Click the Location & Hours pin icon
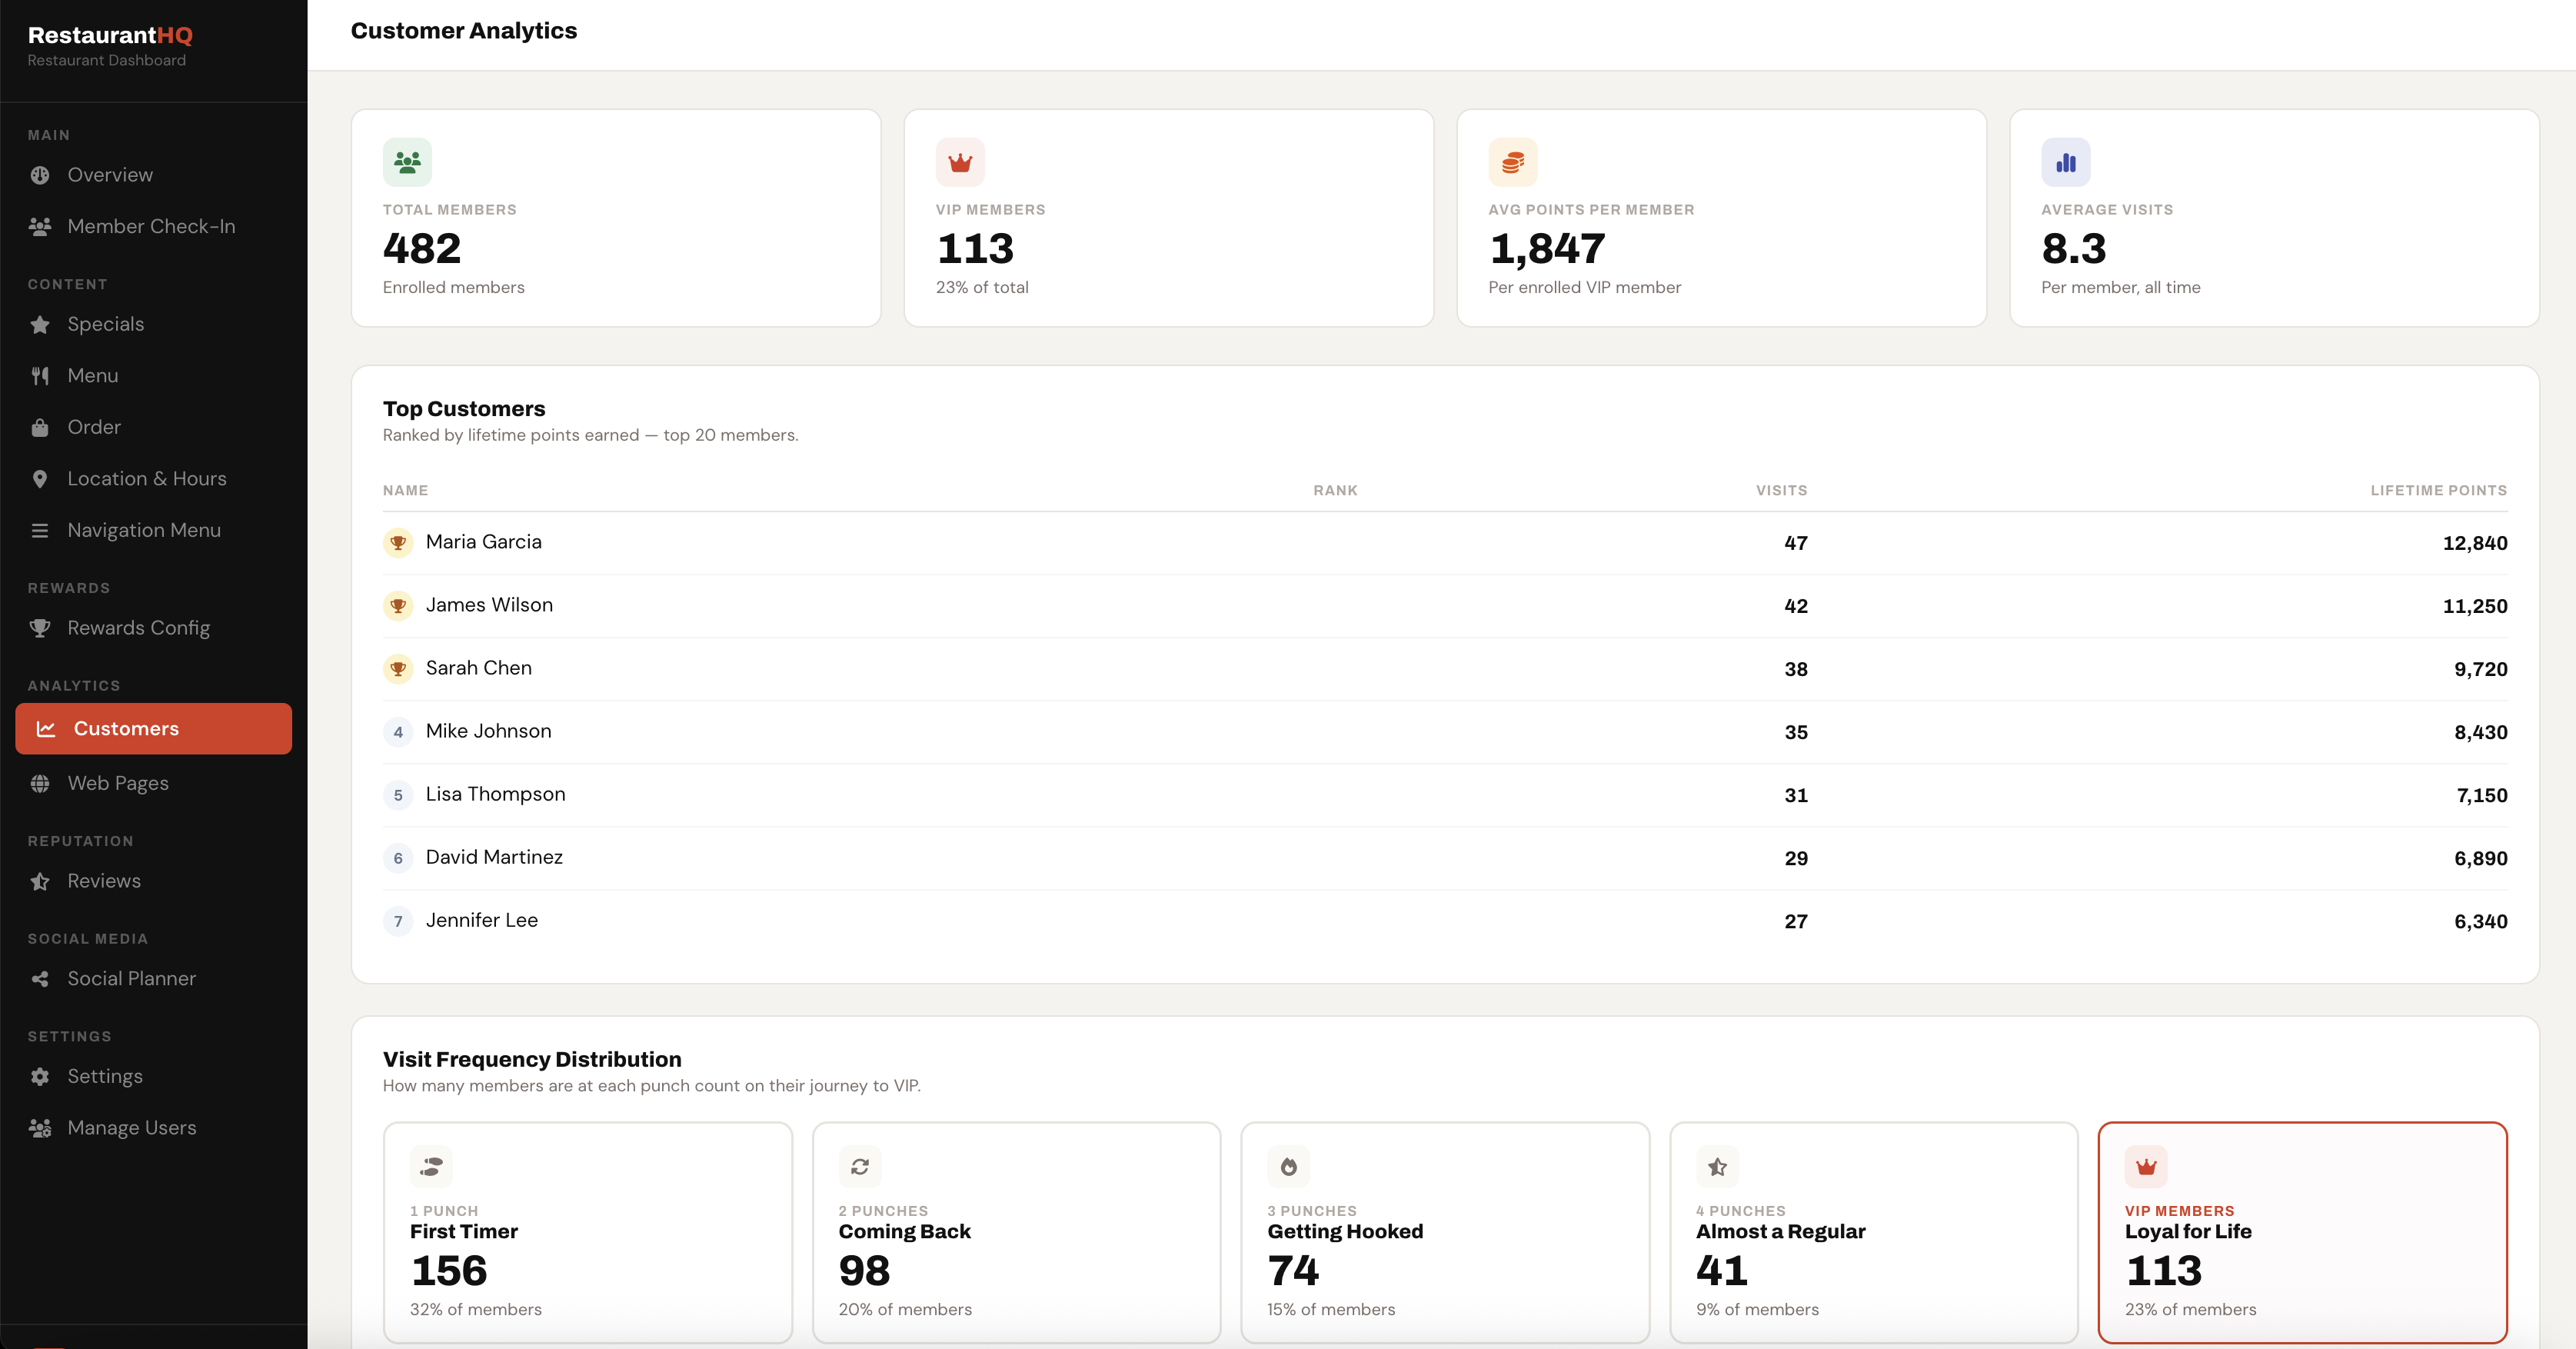The width and height of the screenshot is (2576, 1349). tap(40, 478)
